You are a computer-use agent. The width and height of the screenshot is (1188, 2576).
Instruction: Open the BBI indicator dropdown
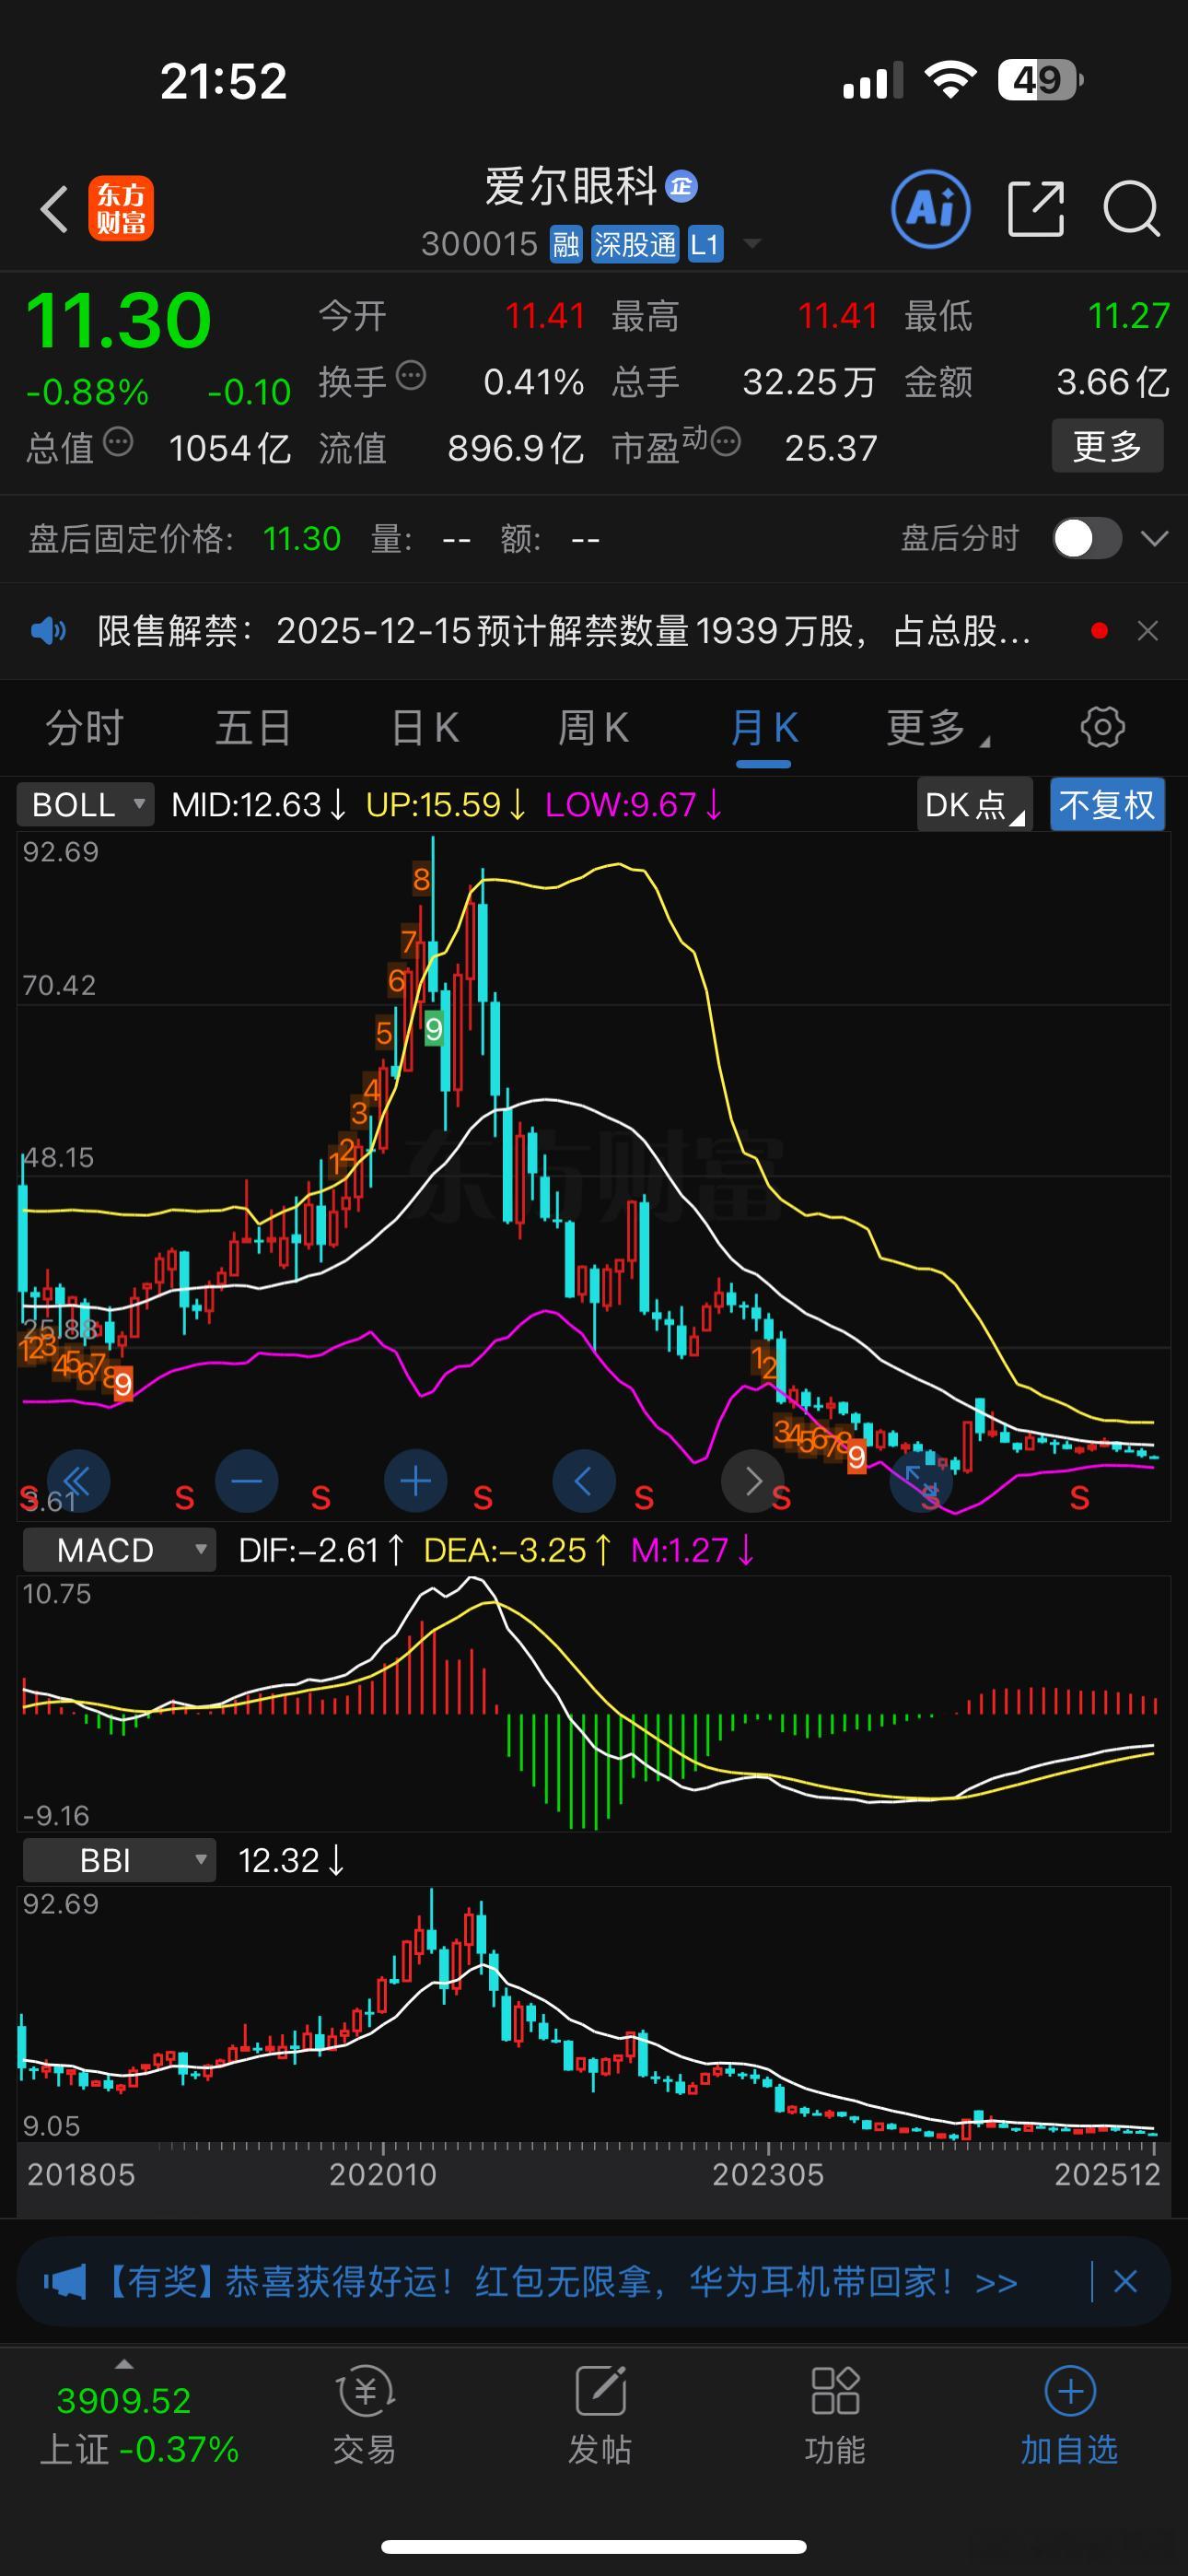click(119, 1860)
